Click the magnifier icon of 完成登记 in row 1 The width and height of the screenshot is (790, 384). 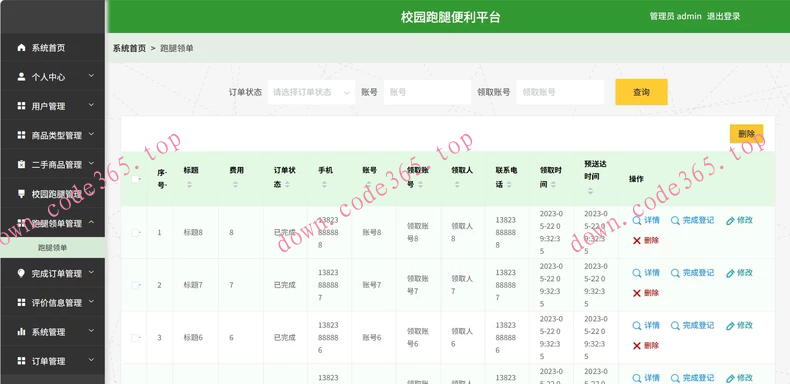[675, 220]
